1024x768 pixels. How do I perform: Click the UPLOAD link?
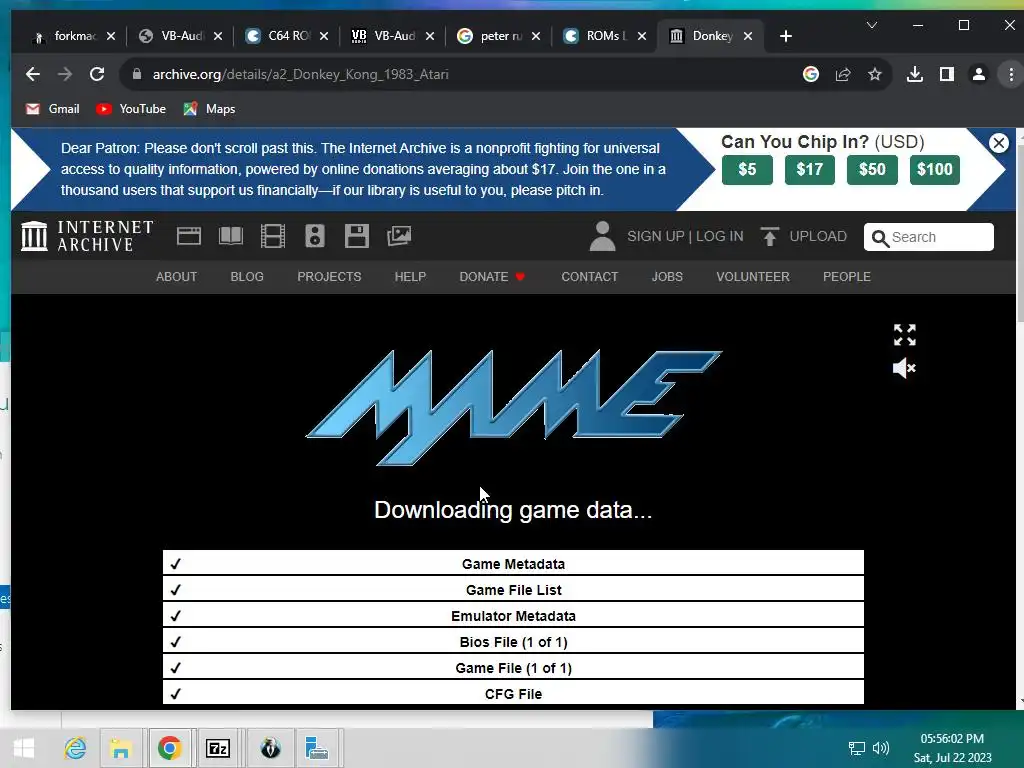(804, 236)
